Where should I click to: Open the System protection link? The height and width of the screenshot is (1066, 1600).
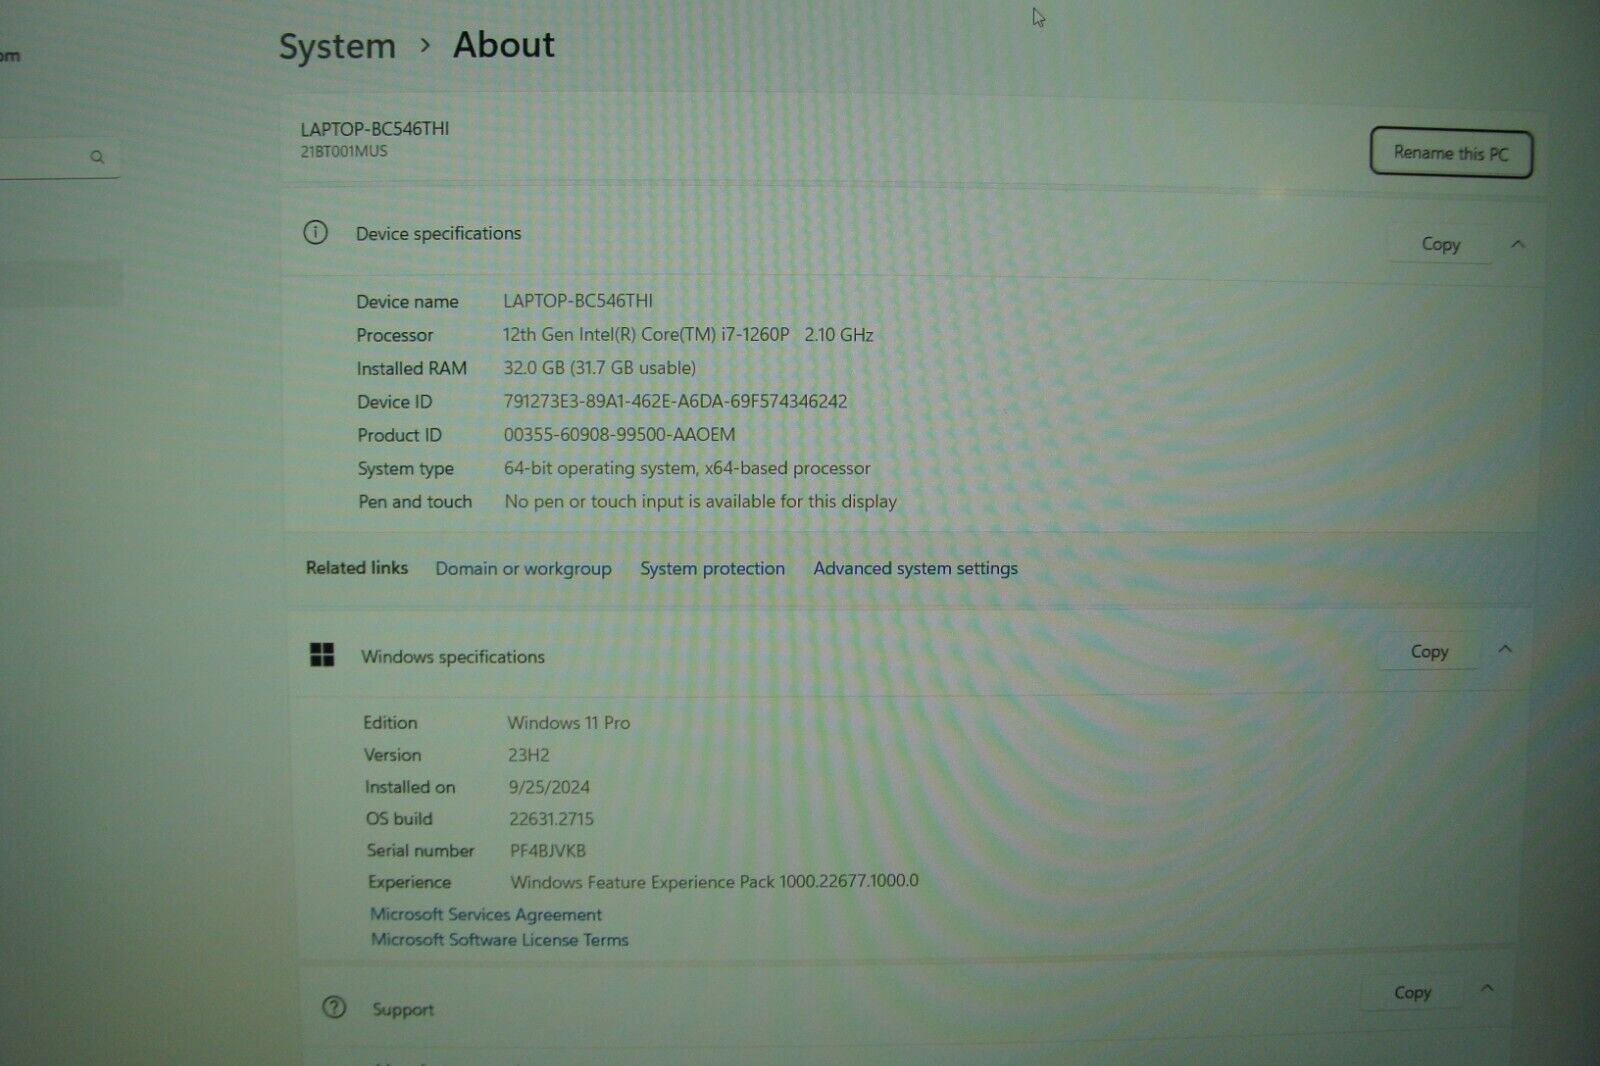click(x=712, y=568)
